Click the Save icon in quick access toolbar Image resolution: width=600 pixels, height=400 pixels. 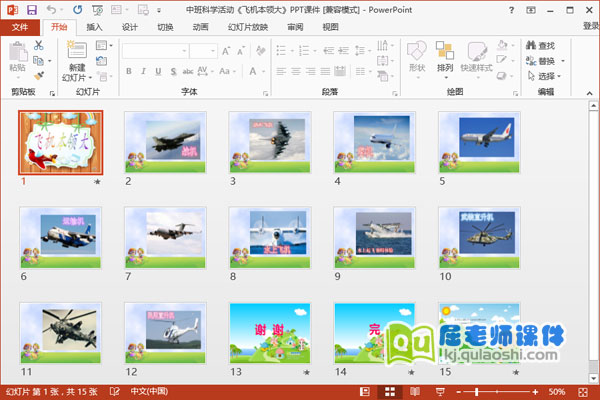pyautogui.click(x=32, y=9)
